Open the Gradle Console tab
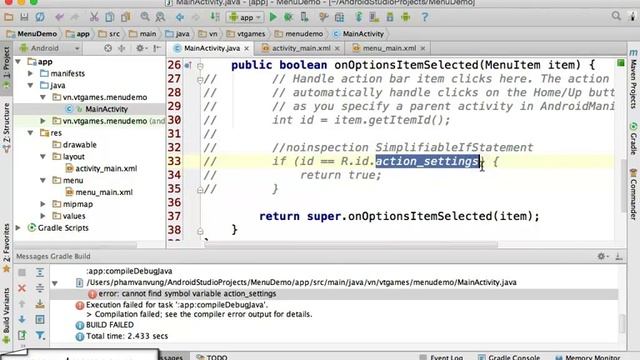The height and width of the screenshot is (360, 640). click(x=509, y=357)
